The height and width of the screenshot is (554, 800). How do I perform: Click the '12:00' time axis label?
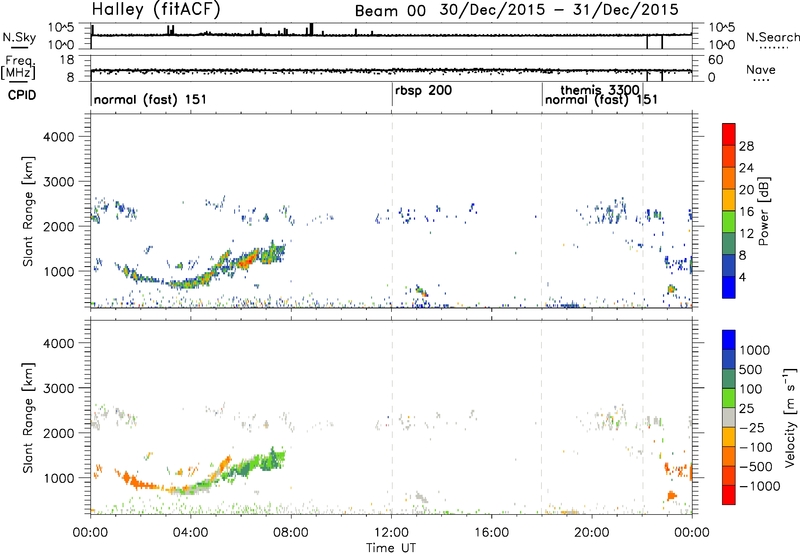click(391, 533)
